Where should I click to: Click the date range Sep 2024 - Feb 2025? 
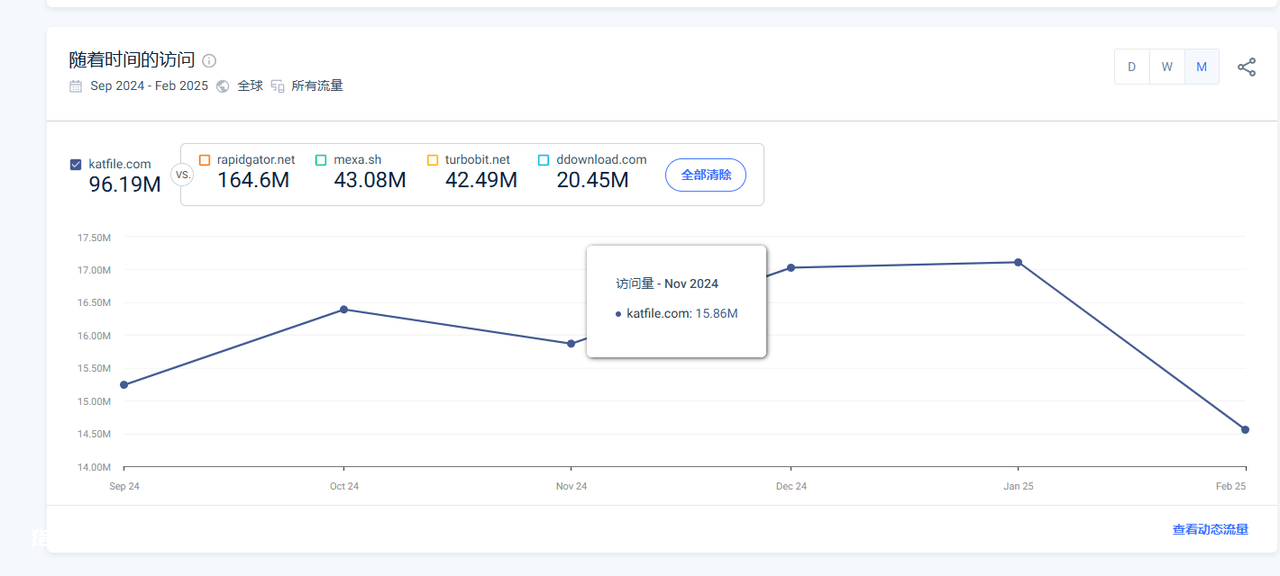pyautogui.click(x=149, y=86)
